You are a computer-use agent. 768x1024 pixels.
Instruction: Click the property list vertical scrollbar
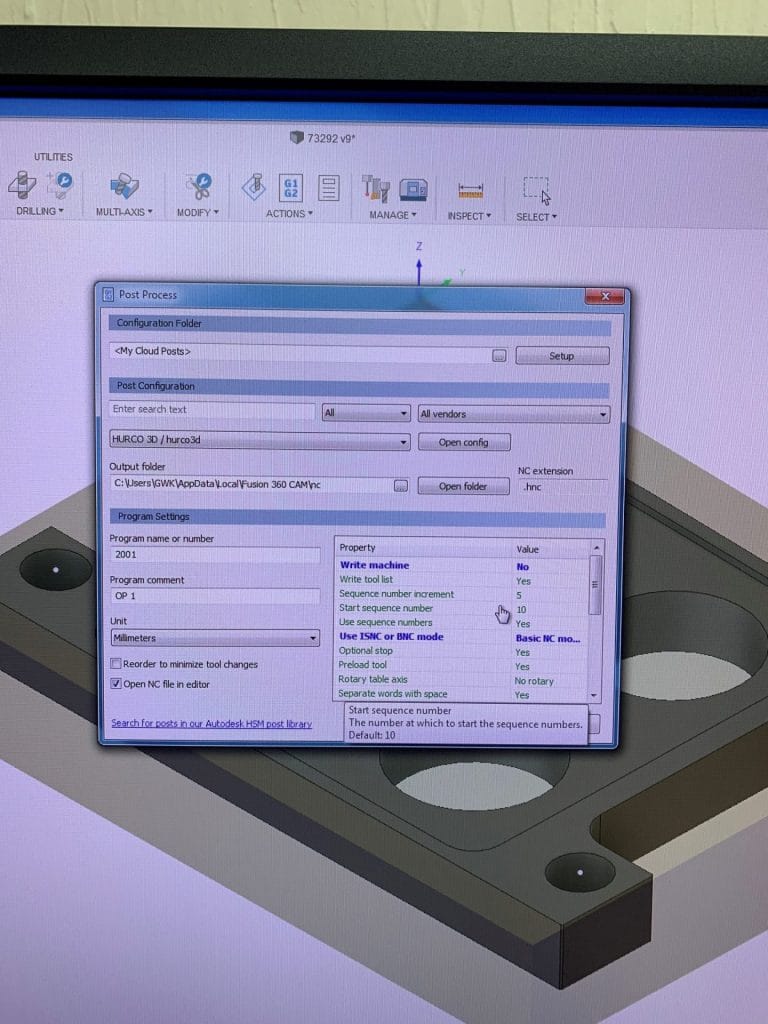596,584
